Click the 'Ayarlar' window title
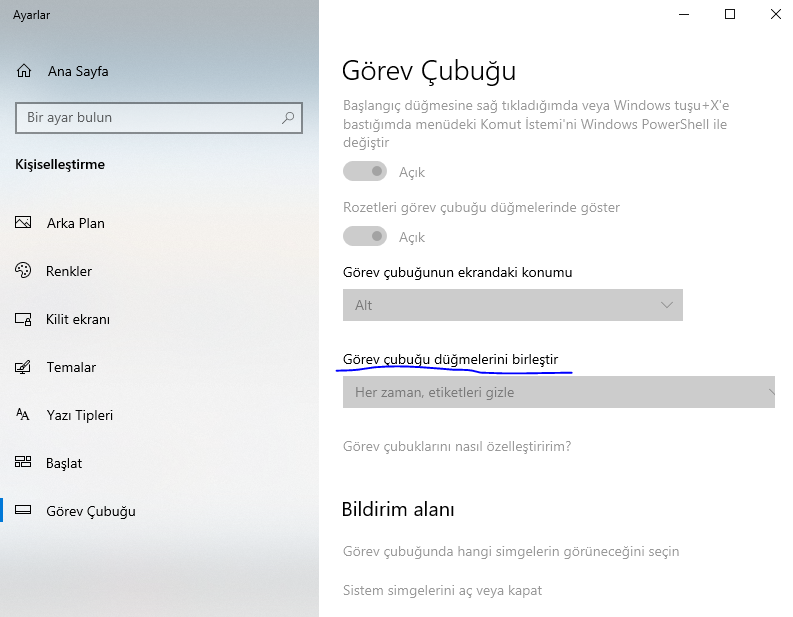This screenshot has width=793, height=617. point(31,15)
